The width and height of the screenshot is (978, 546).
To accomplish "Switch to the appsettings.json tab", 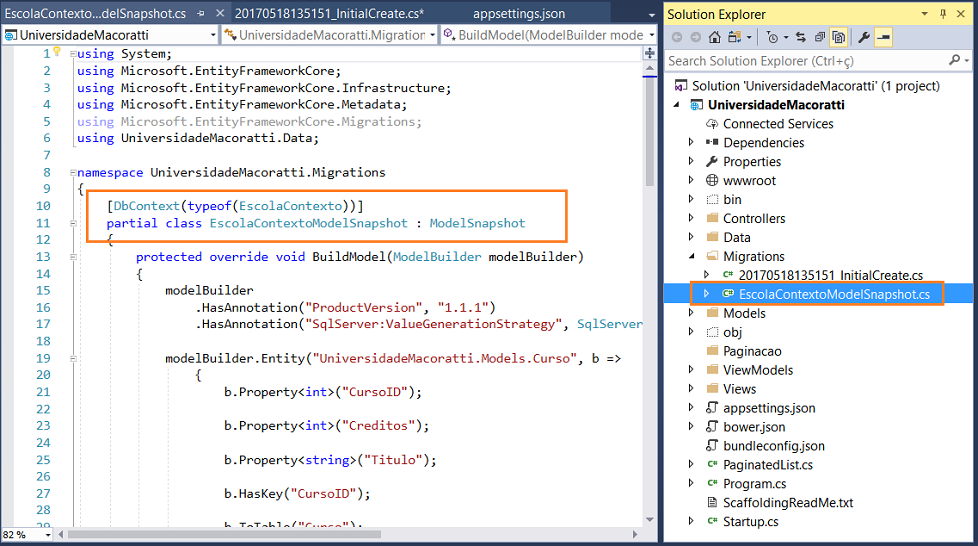I will pos(519,13).
